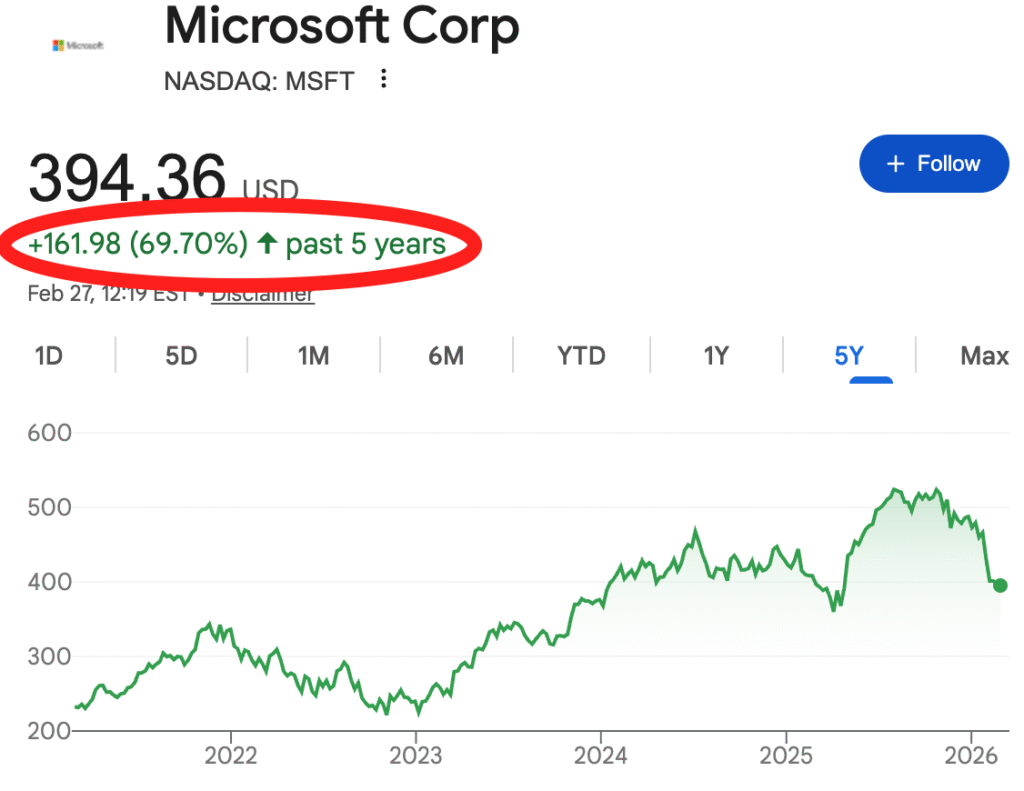Screen dimensions: 1024x791
Task: Select the YTD tab
Action: [581, 355]
